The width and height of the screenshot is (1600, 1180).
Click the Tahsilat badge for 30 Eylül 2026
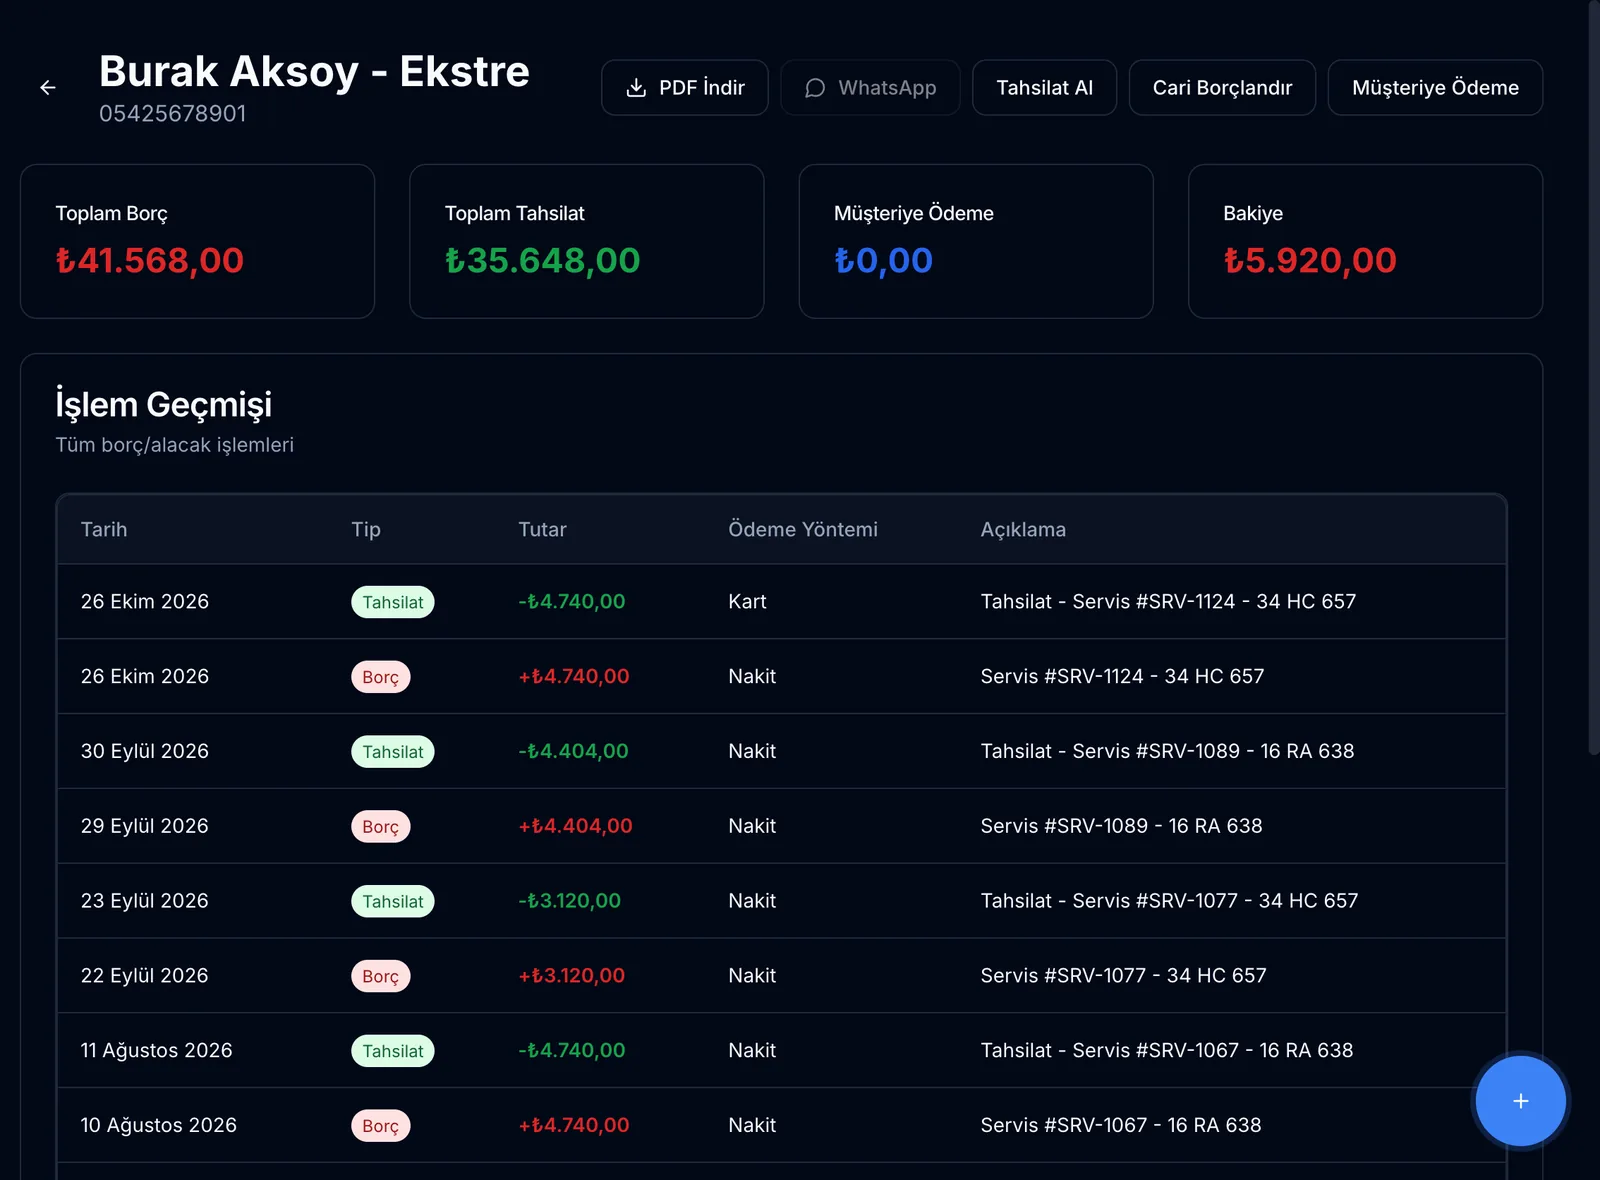tap(393, 752)
